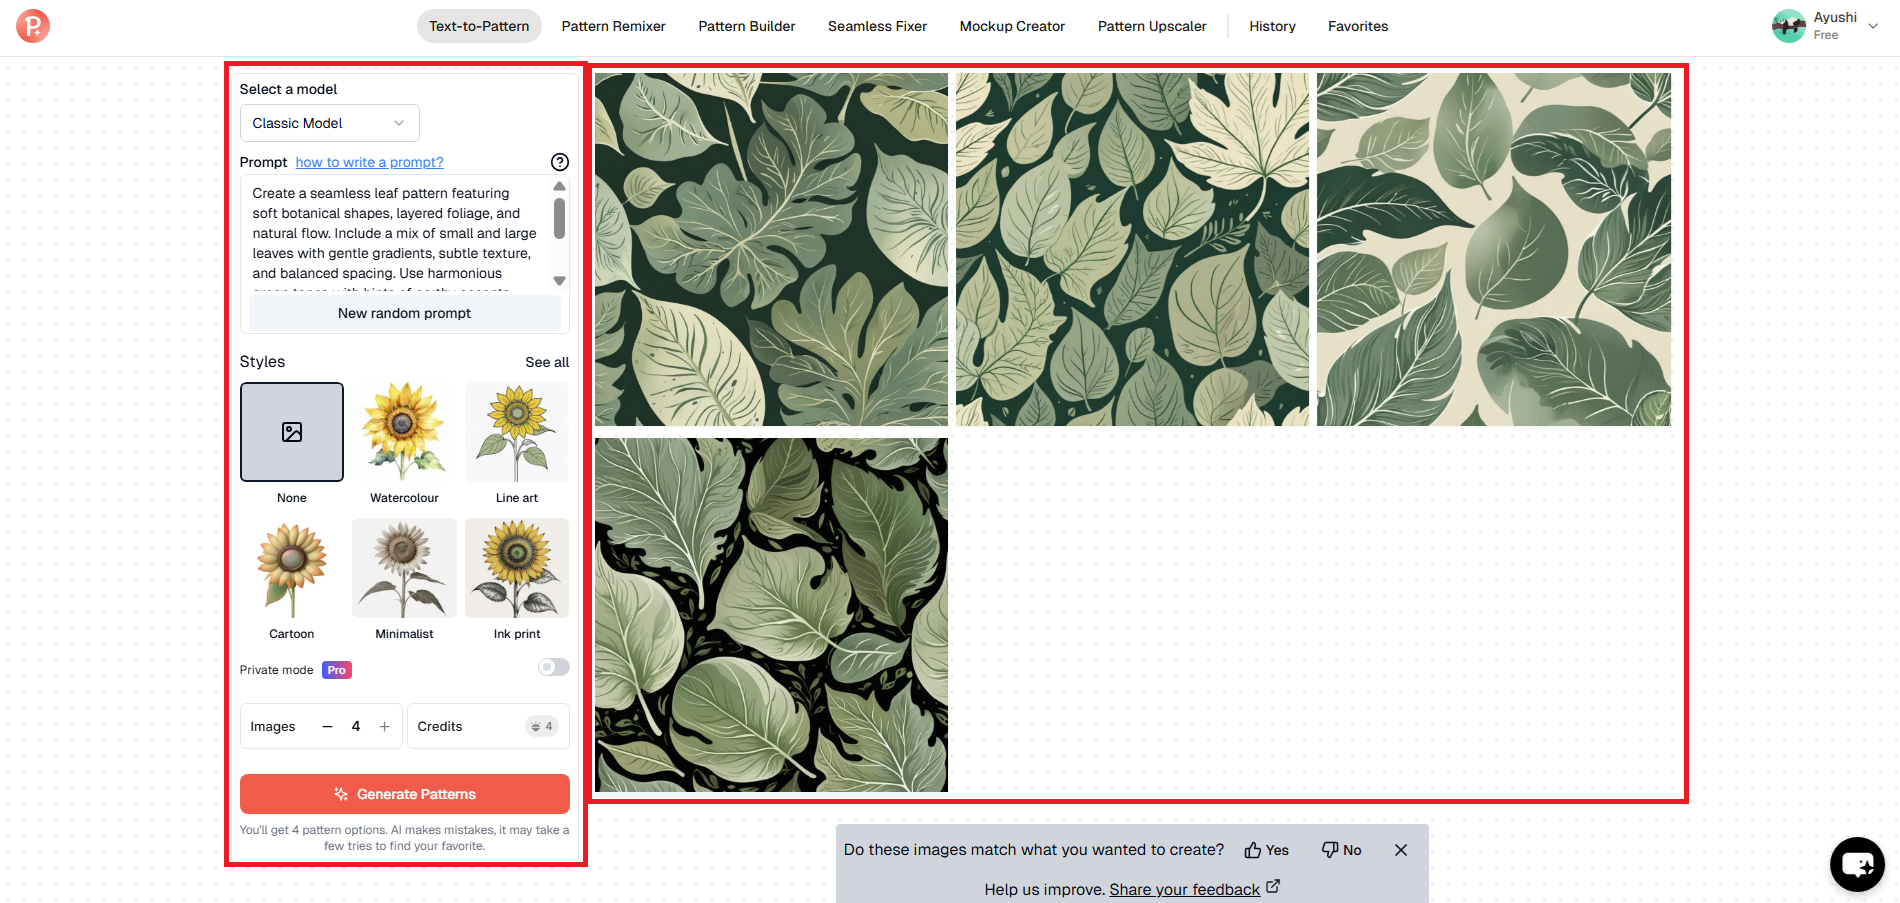Screen dimensions: 1900x903
Task: Open See all styles
Action: tap(547, 362)
